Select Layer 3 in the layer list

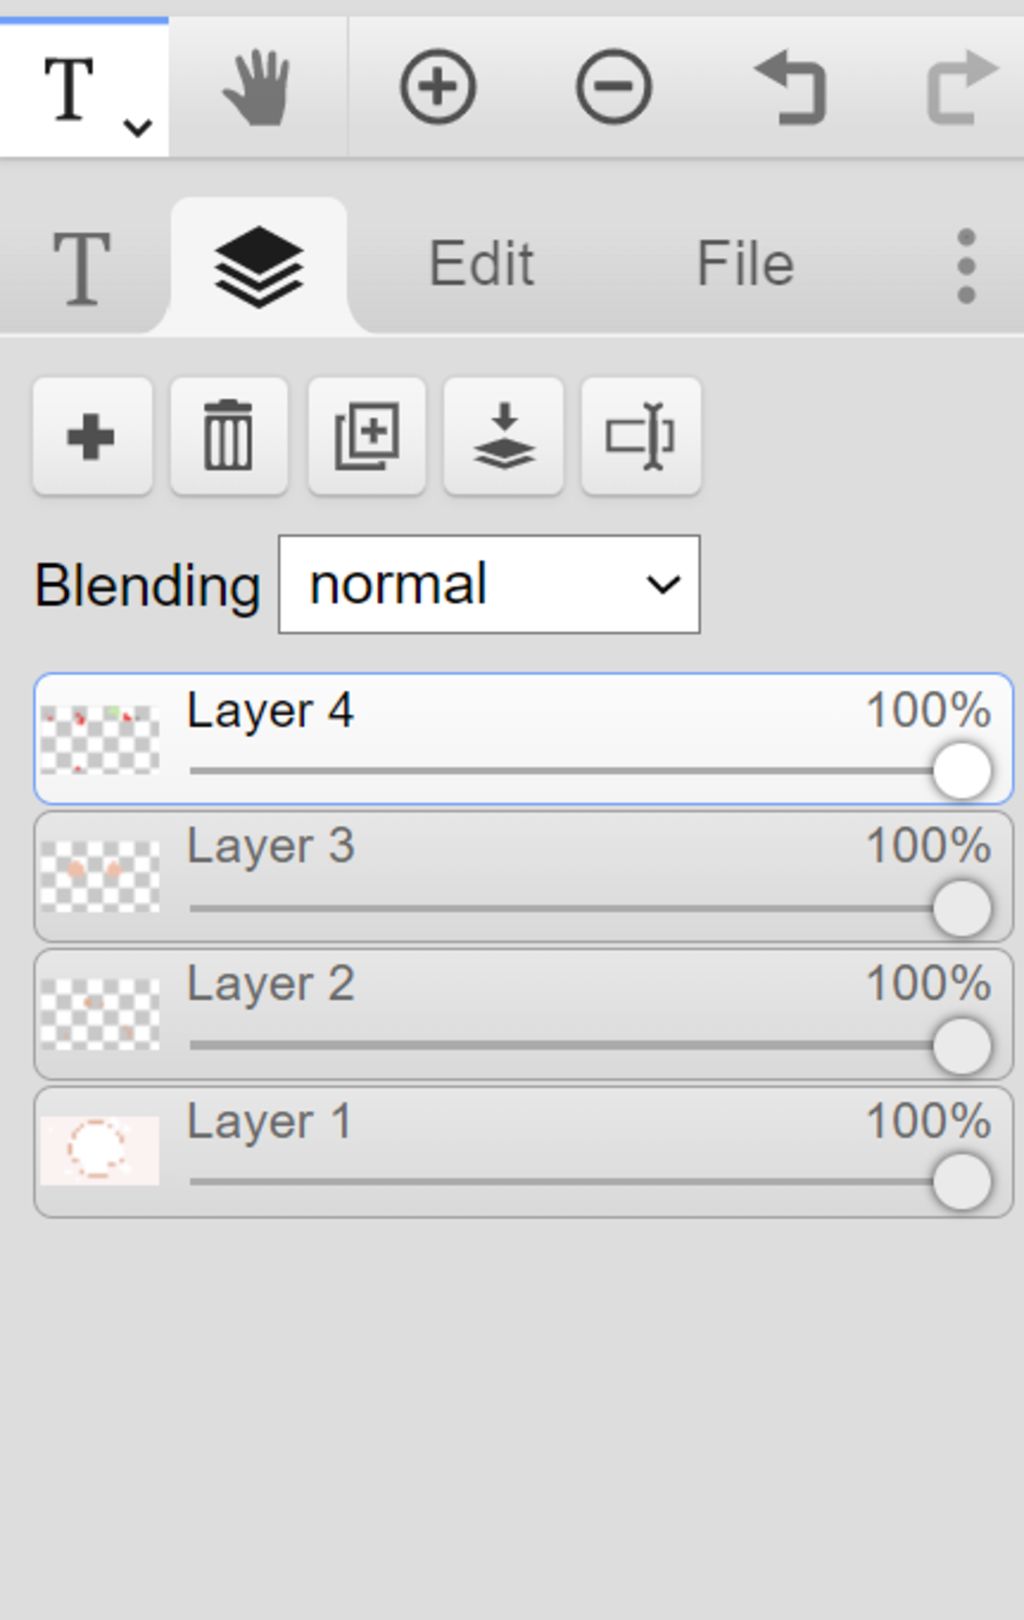(524, 876)
